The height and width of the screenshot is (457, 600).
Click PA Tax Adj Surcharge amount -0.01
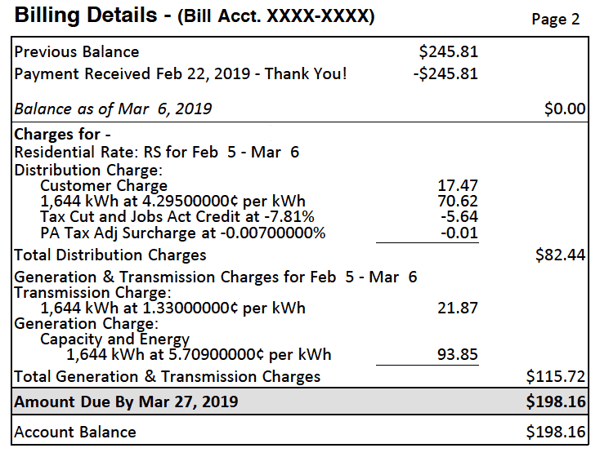457,233
